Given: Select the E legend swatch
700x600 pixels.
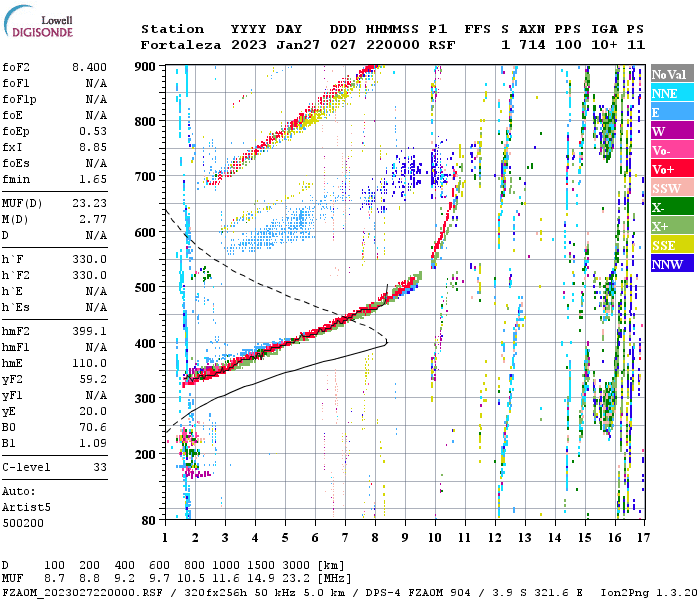Looking at the screenshot, I should coord(672,112).
